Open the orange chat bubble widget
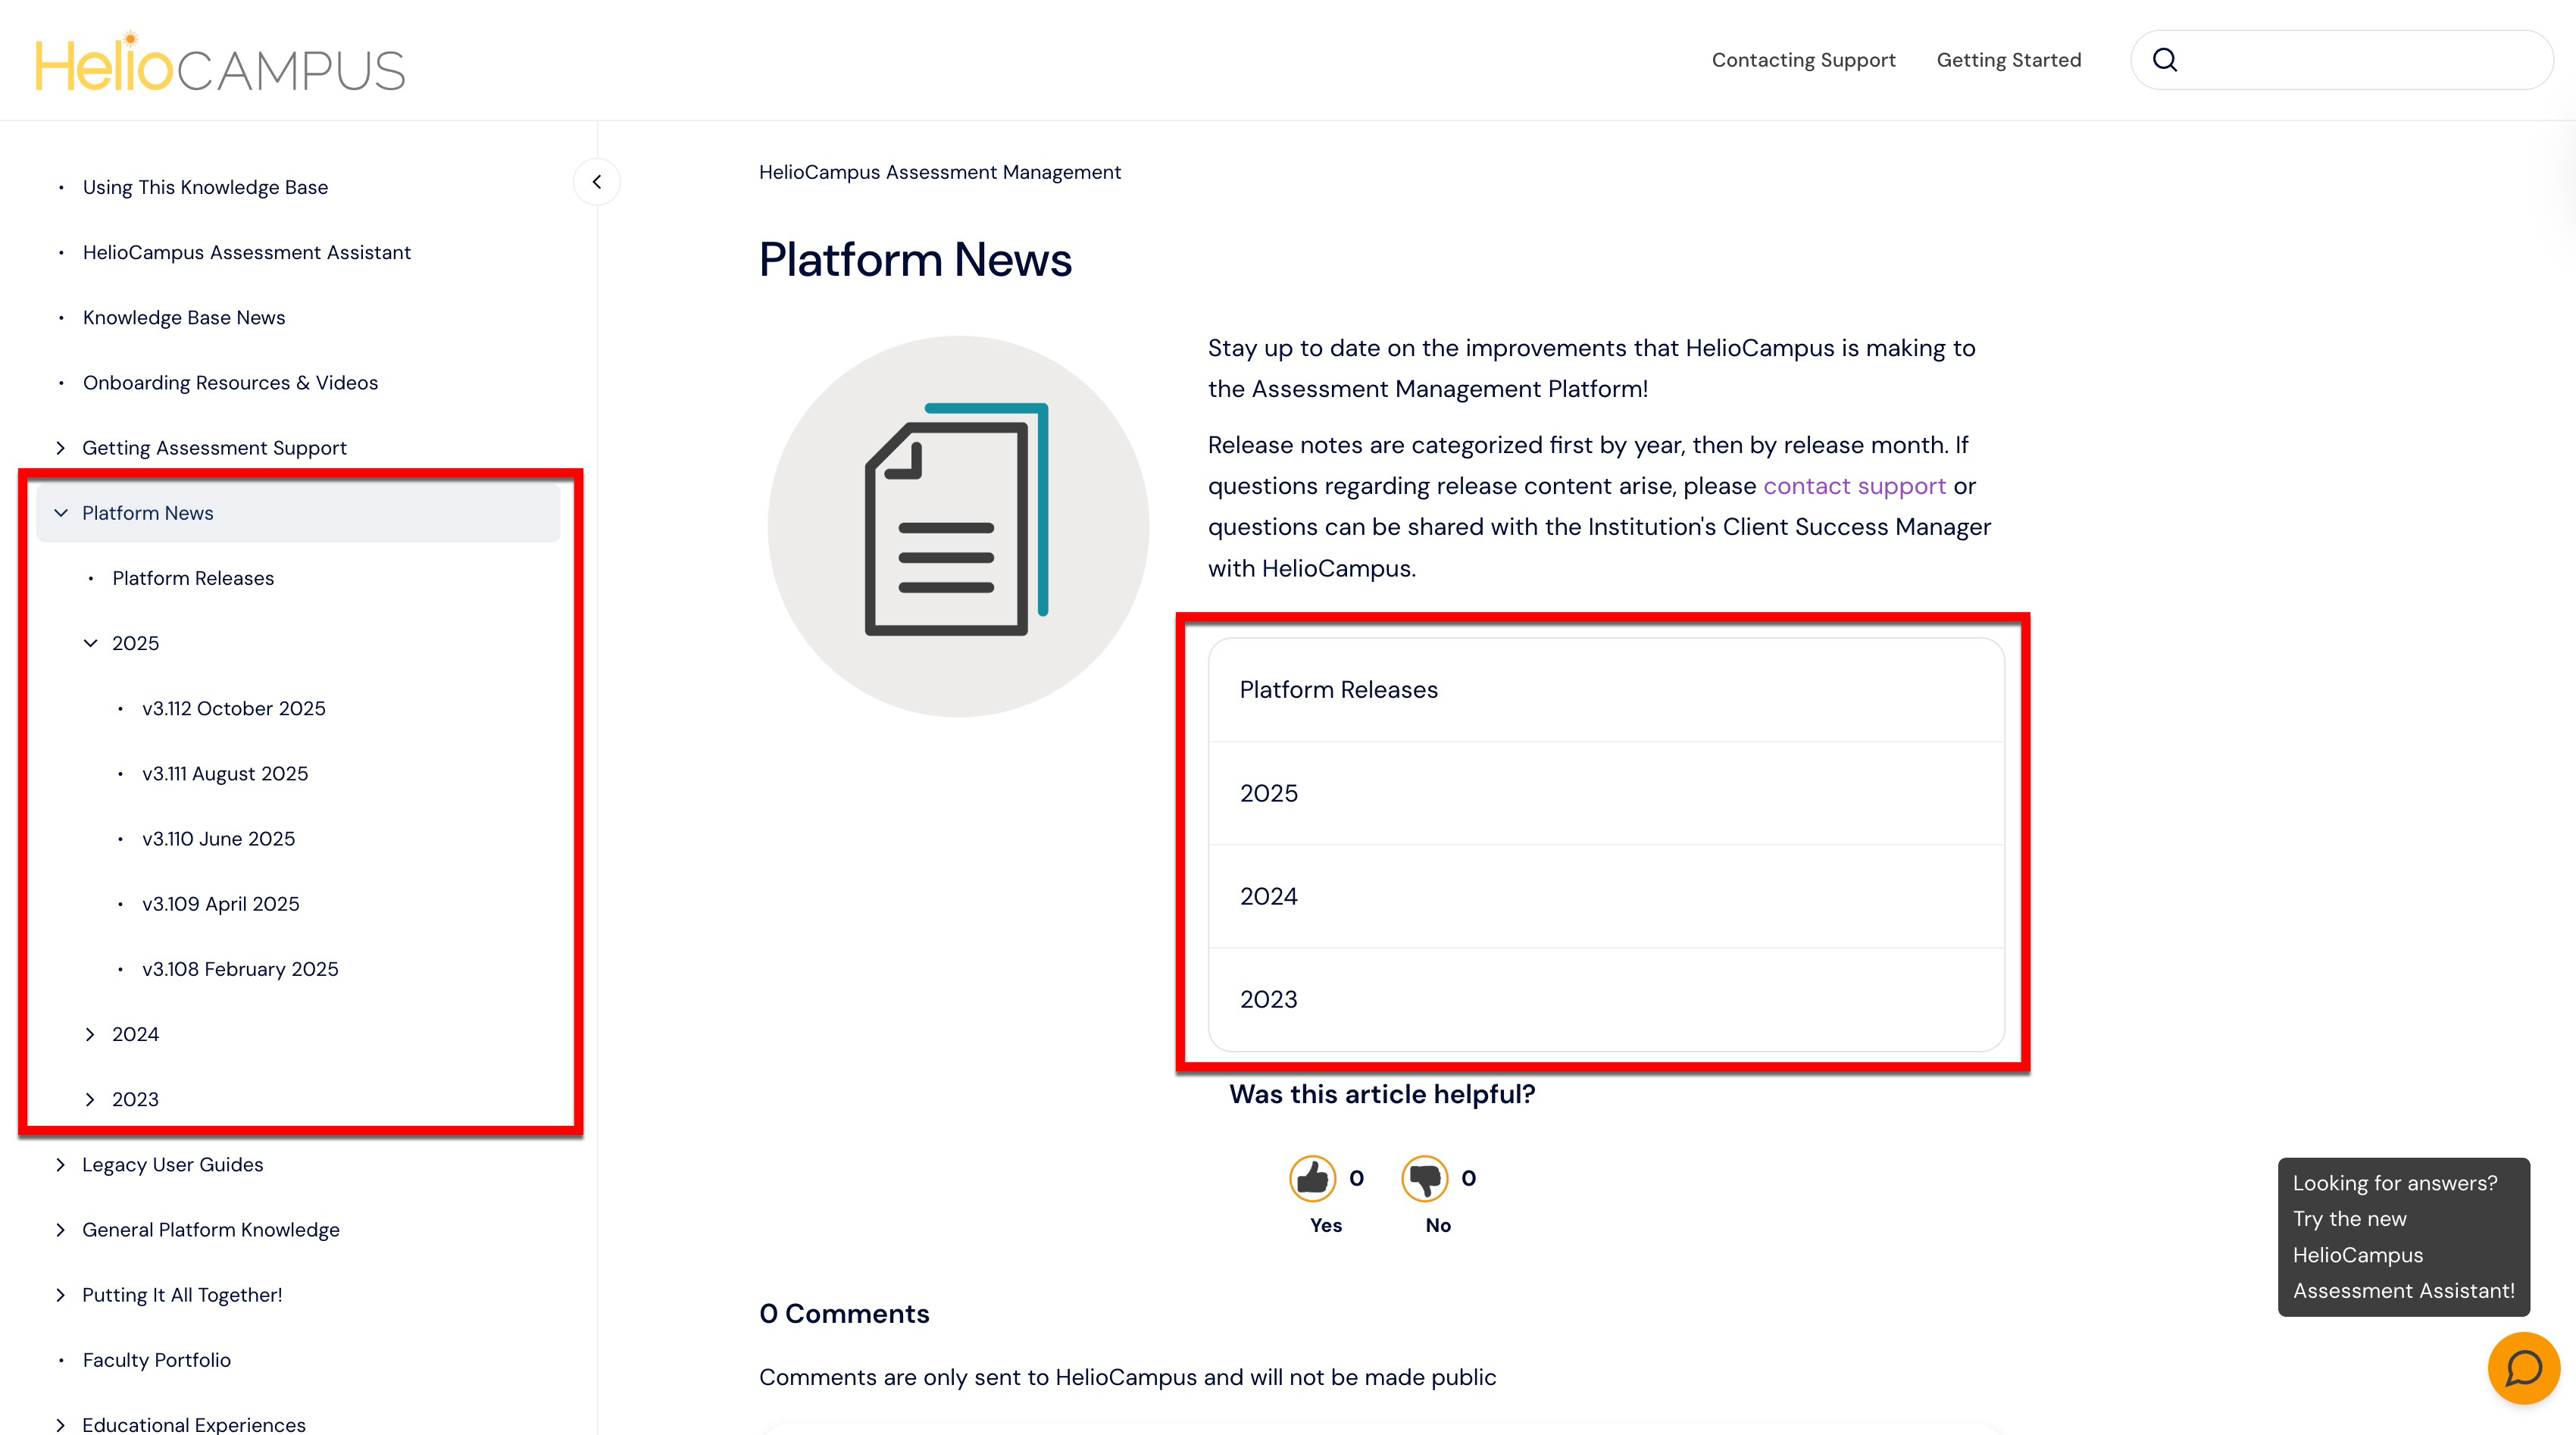Screen dimensions: 2576x1435 pyautogui.click(x=2523, y=1368)
